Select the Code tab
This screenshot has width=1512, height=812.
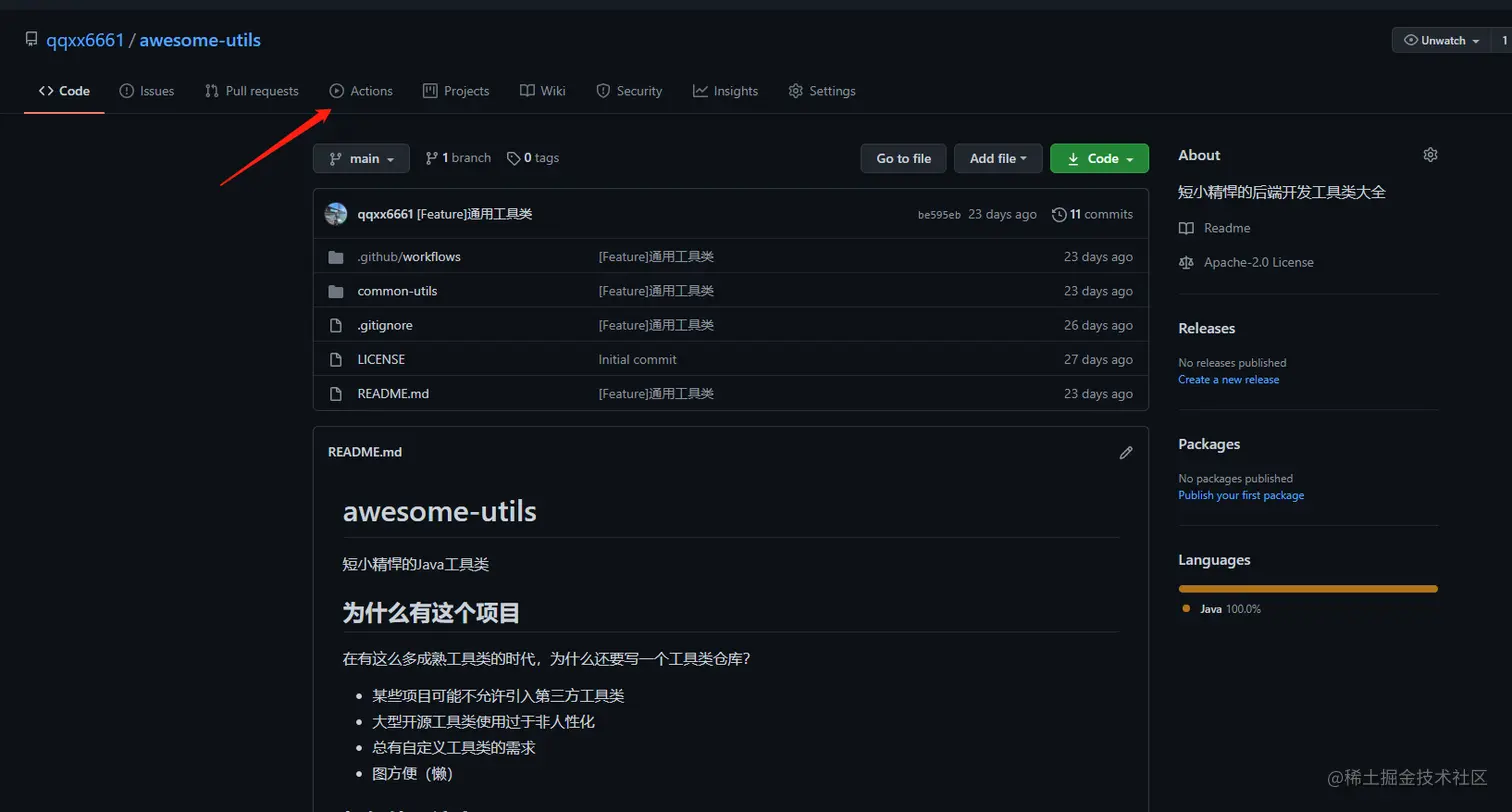pyautogui.click(x=65, y=91)
